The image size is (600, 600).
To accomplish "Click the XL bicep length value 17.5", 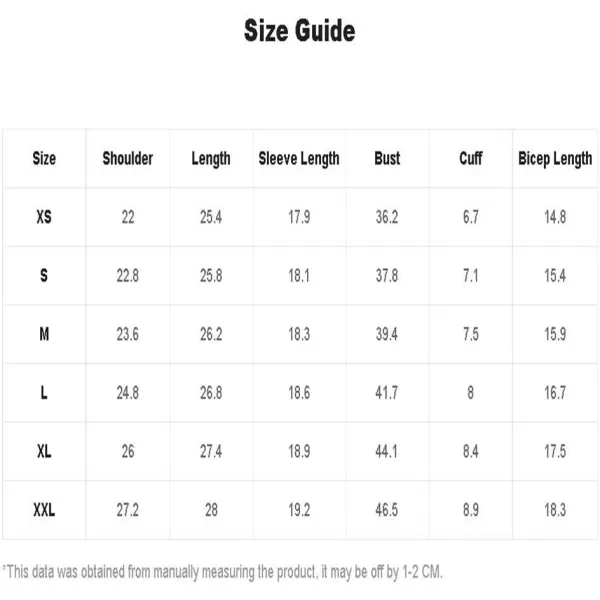I will (555, 451).
